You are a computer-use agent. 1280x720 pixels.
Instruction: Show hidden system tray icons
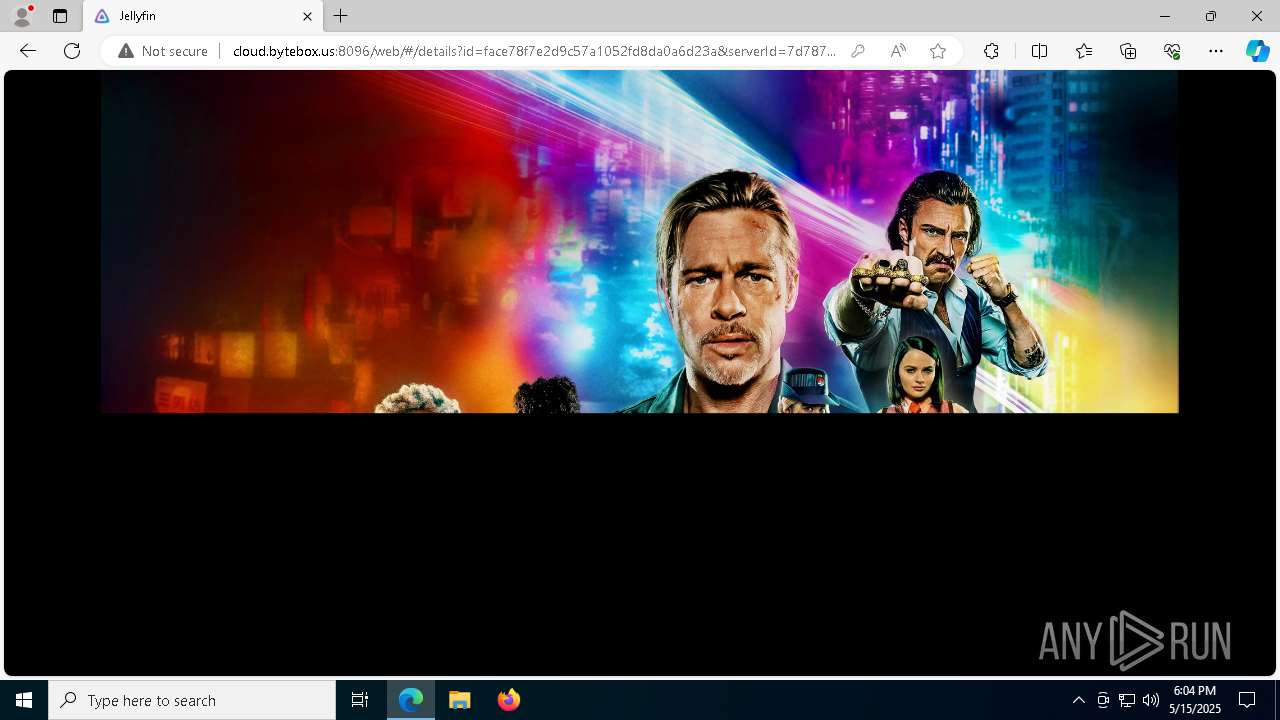(x=1078, y=700)
